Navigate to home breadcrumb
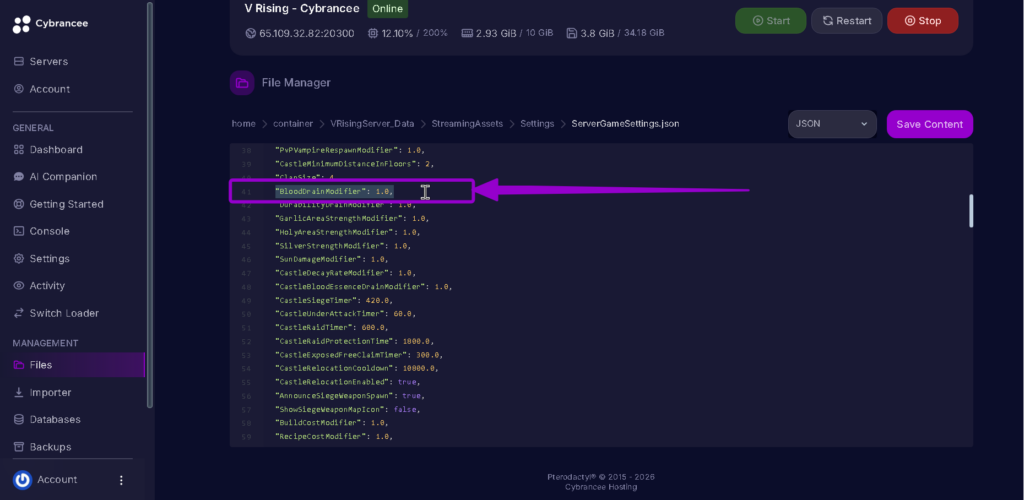Screen dimensions: 1024x500 (244, 123)
